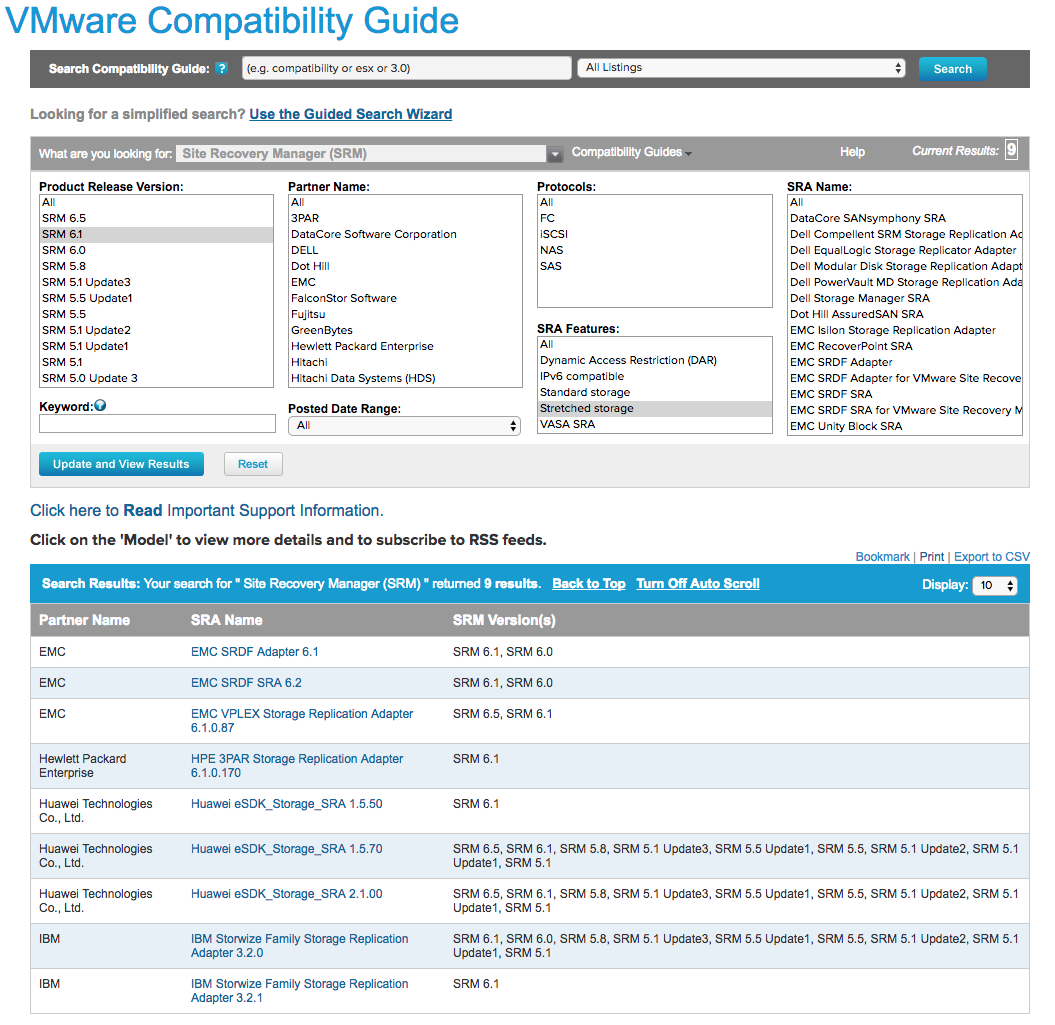1055x1025 pixels.
Task: Select Dot Hill partner name
Action: click(405, 267)
